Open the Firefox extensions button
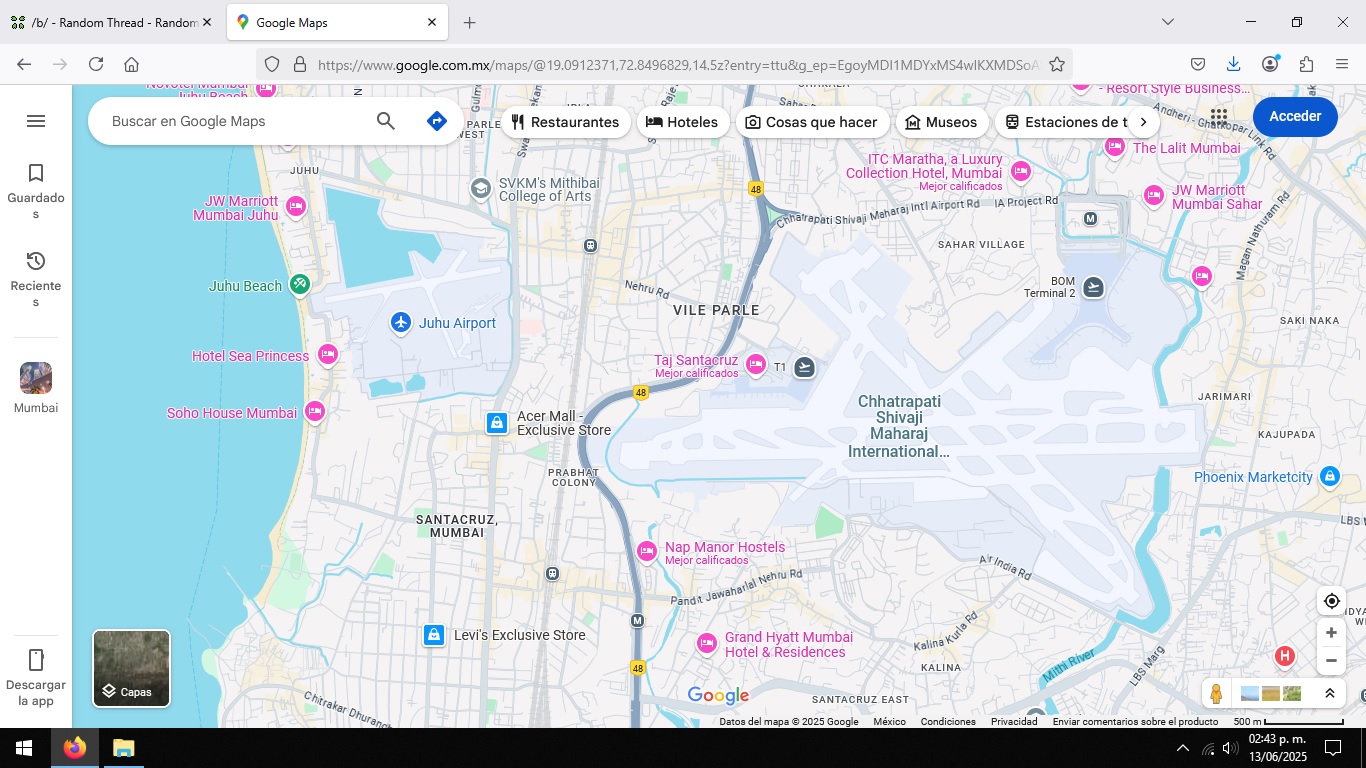Viewport: 1366px width, 768px height. 1306,64
